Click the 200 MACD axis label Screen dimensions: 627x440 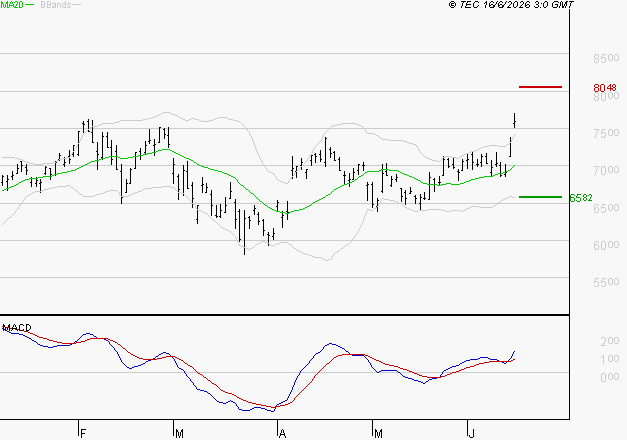point(610,341)
